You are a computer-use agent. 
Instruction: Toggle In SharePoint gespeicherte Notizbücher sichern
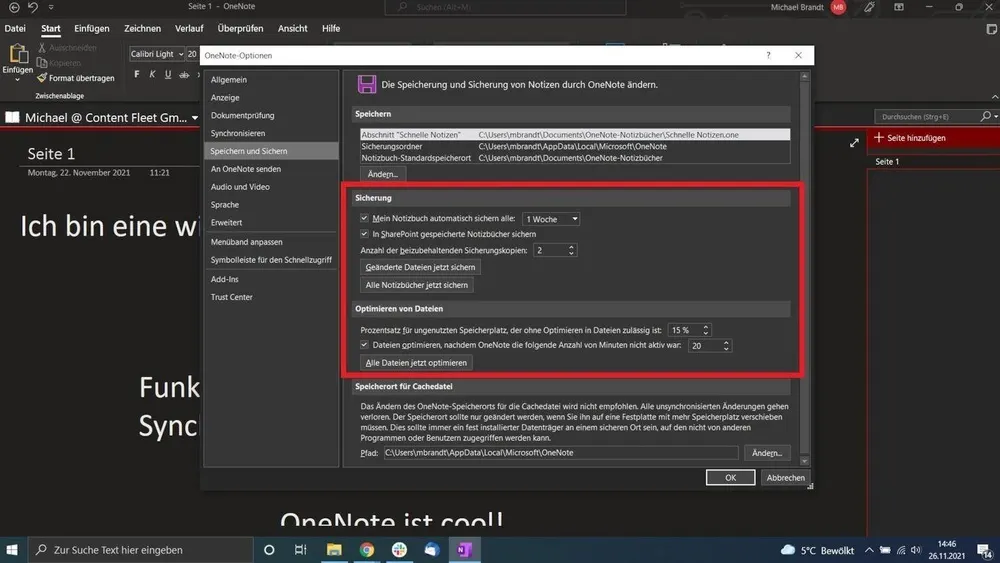[364, 234]
